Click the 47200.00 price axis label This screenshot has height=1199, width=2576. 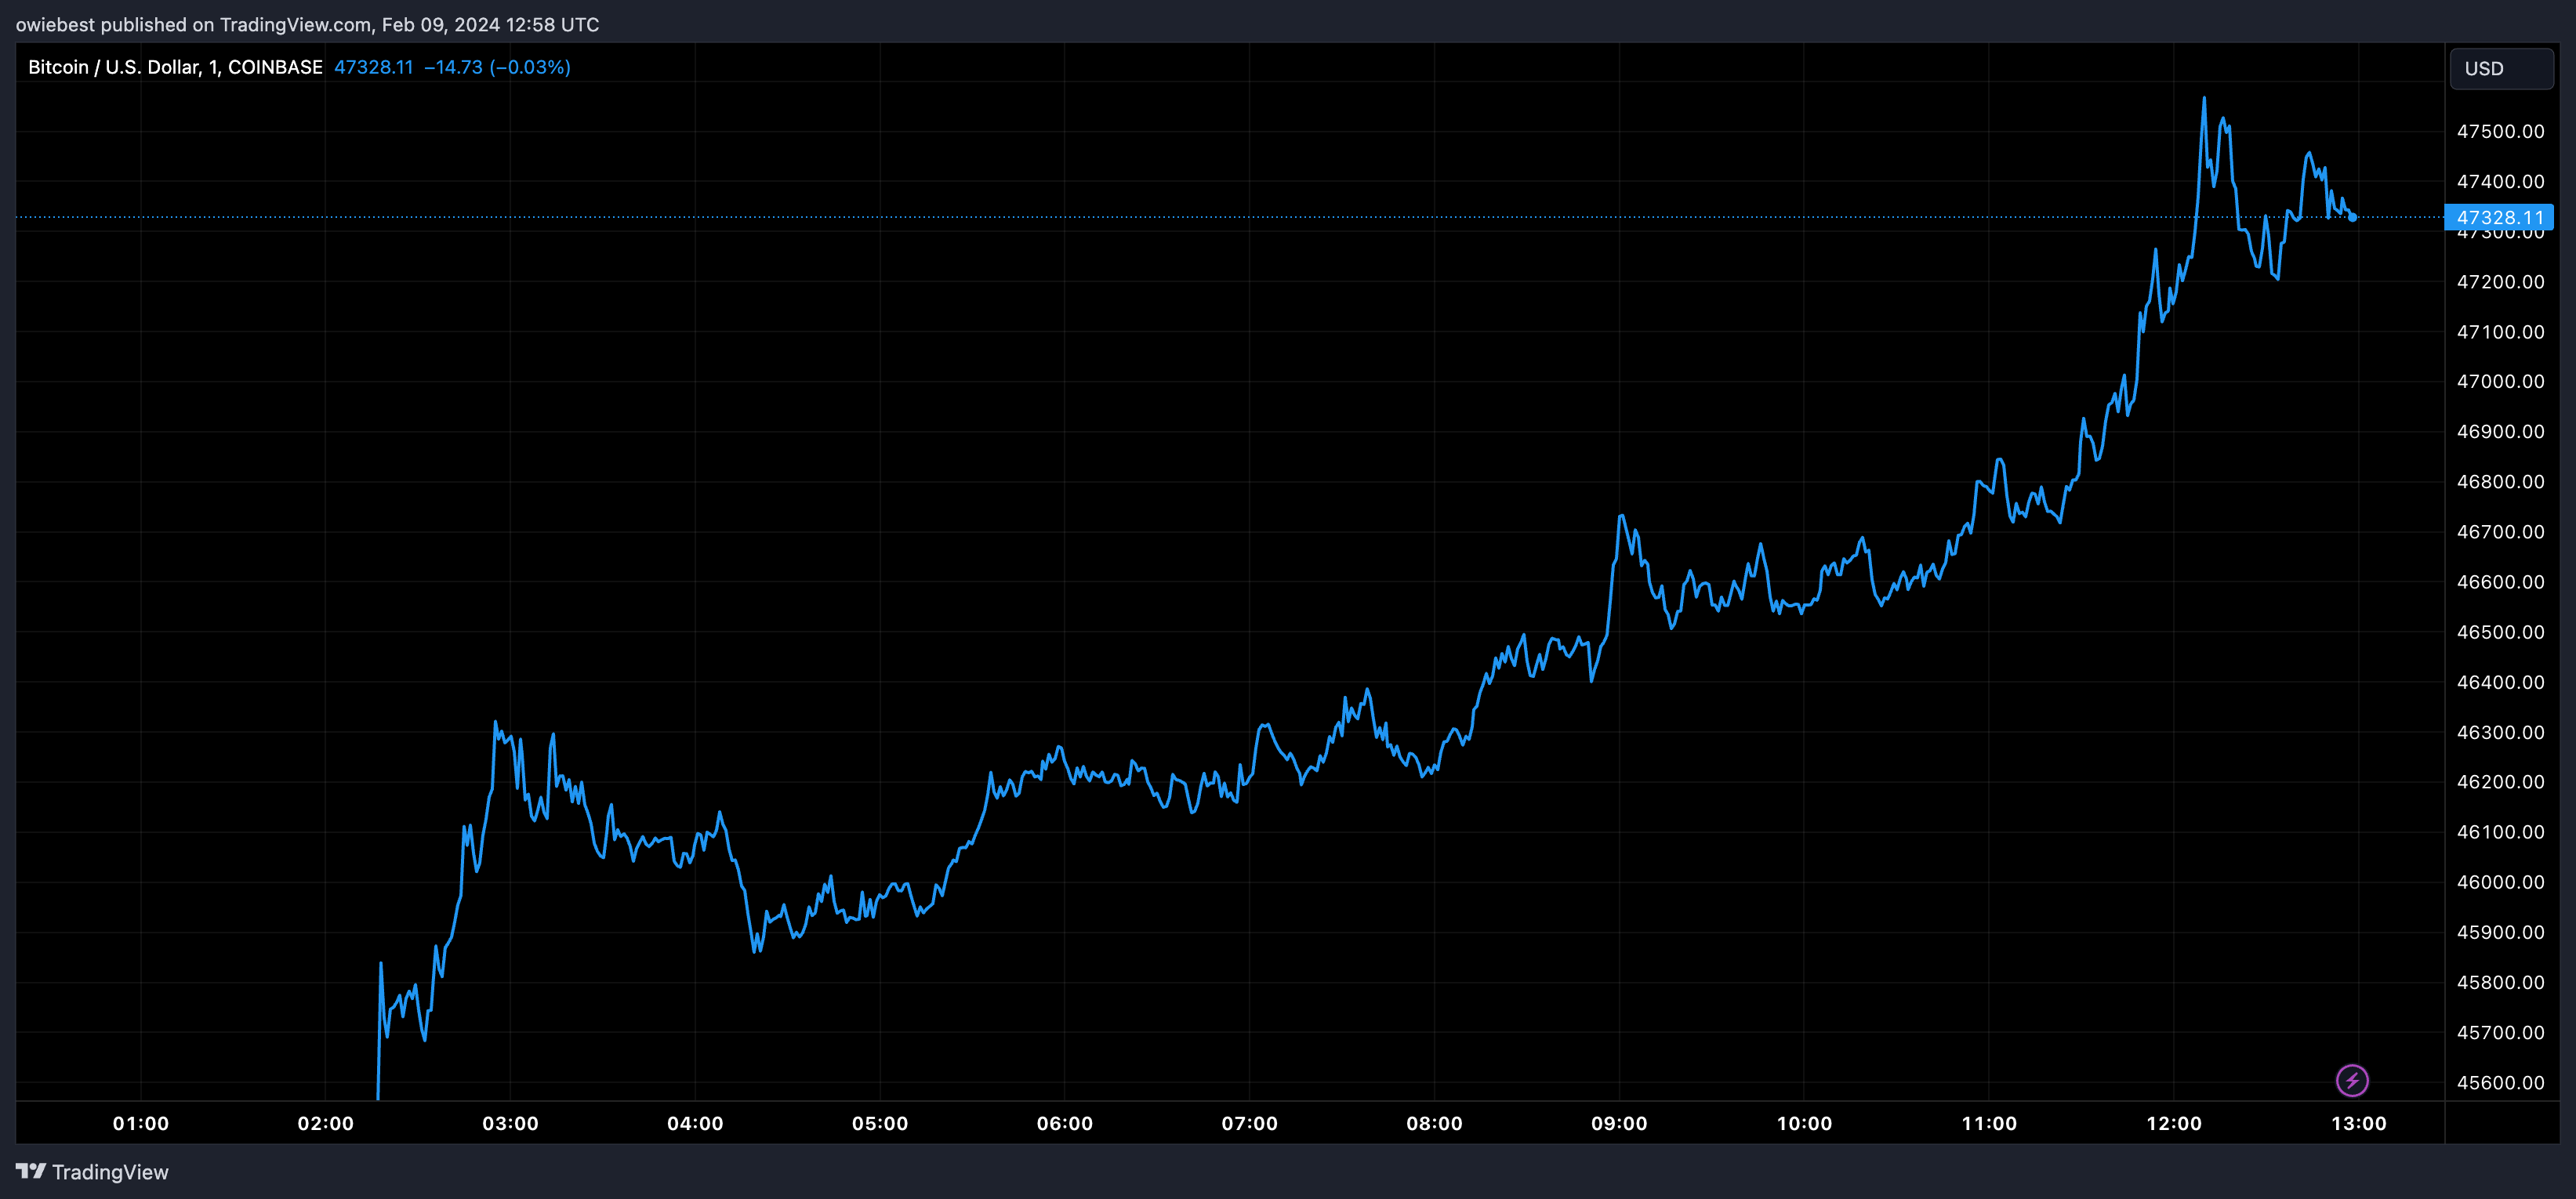pyautogui.click(x=2500, y=281)
